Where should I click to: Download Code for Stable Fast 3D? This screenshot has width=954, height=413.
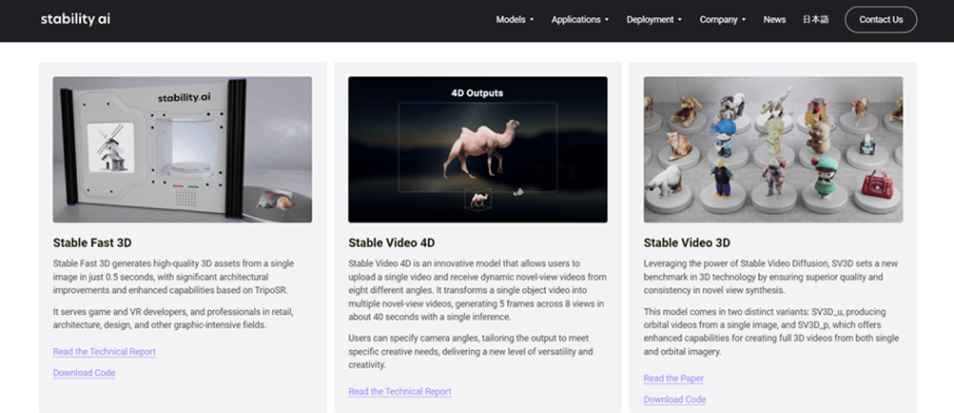tap(84, 373)
